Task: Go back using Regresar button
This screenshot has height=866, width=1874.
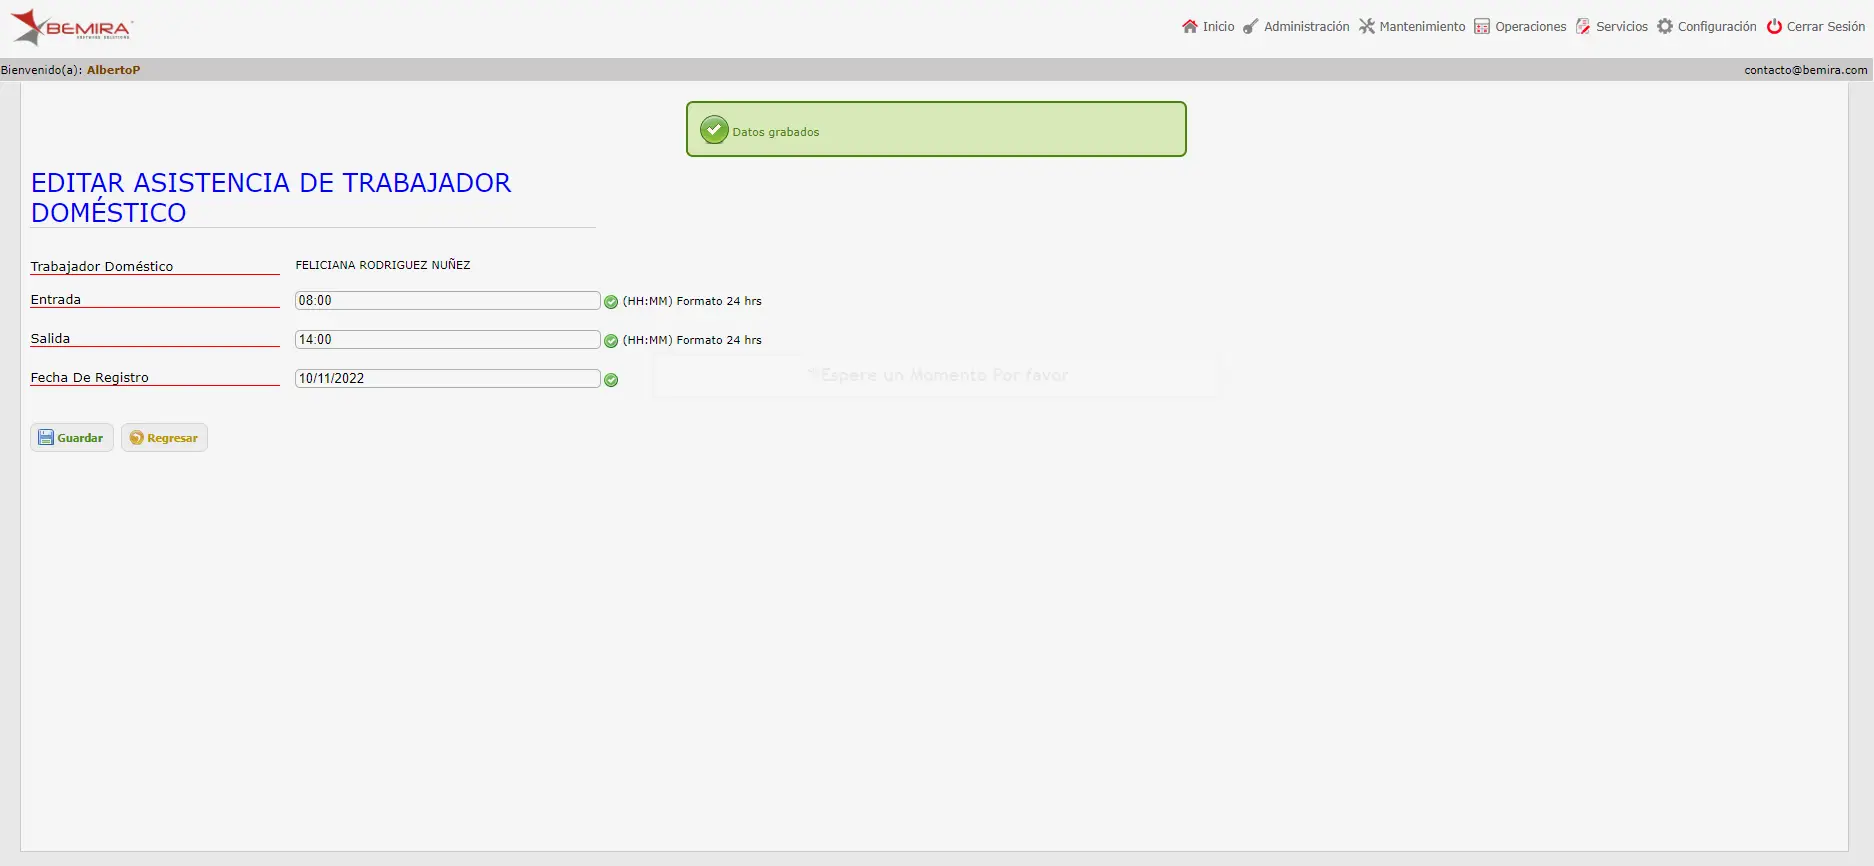Action: pos(164,438)
